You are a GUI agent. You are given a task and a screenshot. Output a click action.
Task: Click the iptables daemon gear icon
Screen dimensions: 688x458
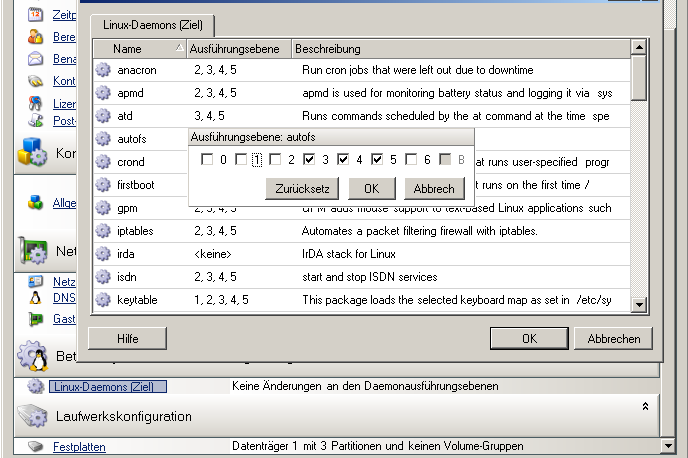click(x=103, y=231)
